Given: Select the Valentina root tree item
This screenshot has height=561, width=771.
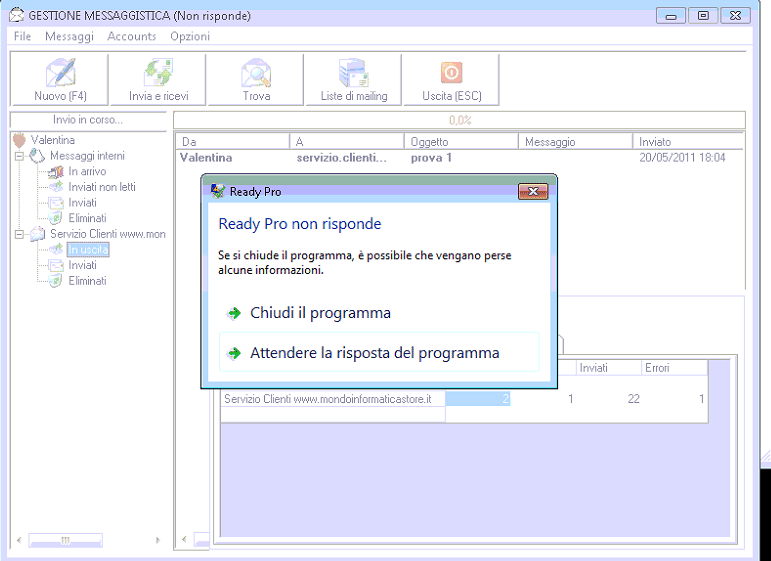Looking at the screenshot, I should click(x=53, y=140).
